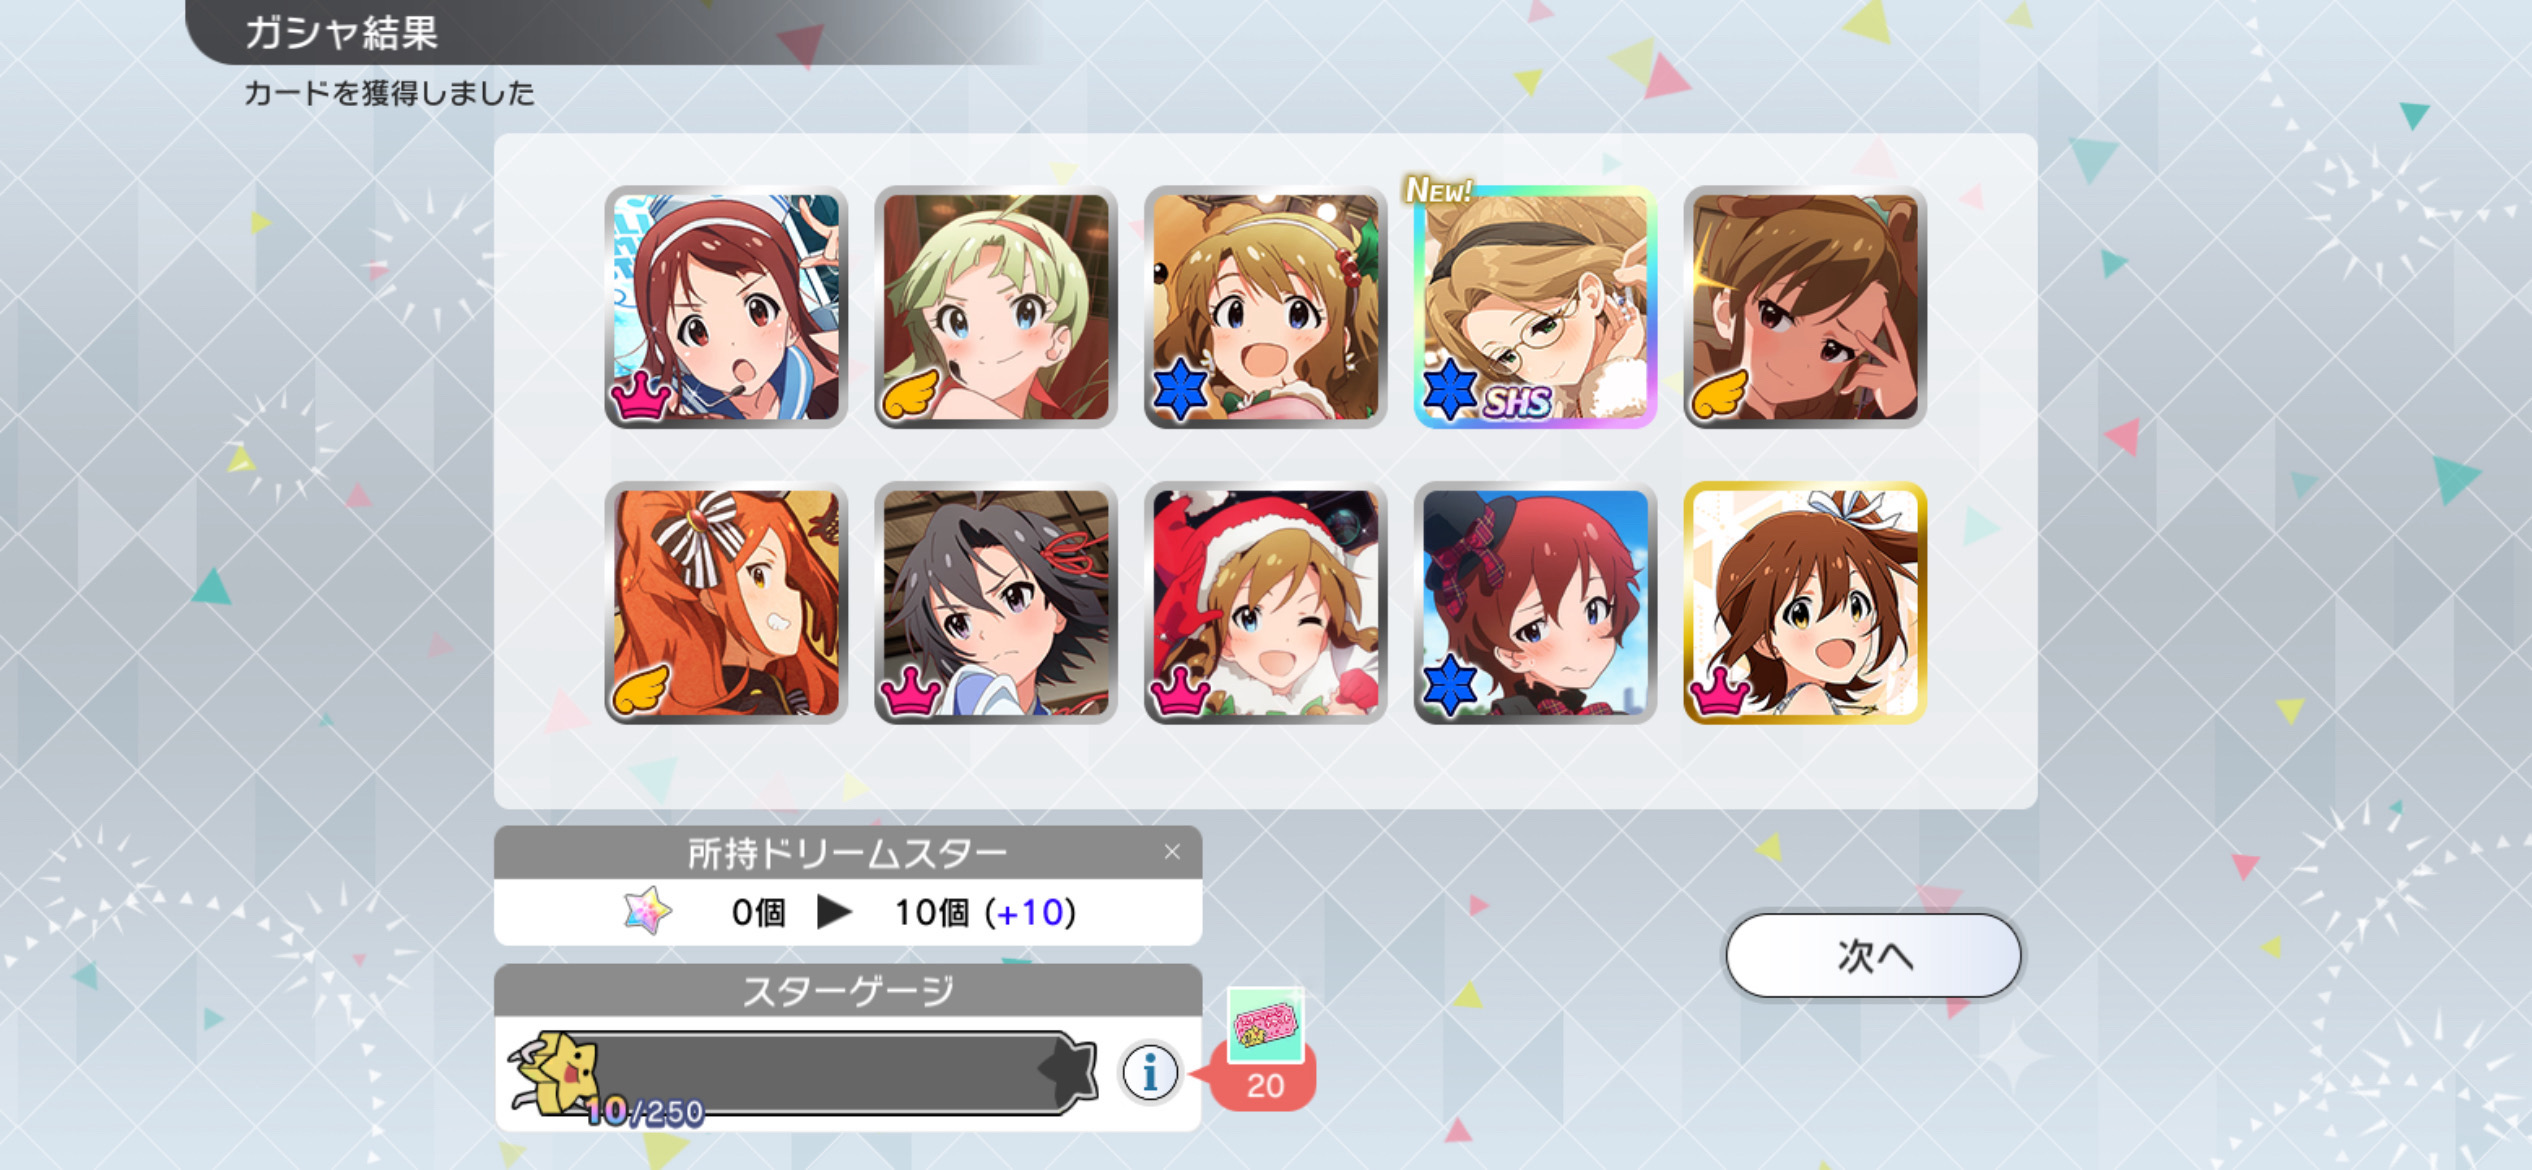
Task: Select the green-haired girl card
Action: [996, 307]
